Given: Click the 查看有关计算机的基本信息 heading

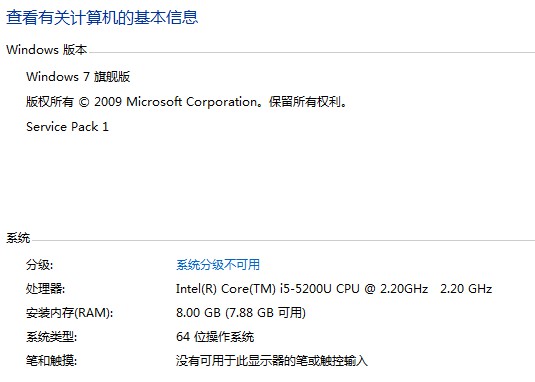Looking at the screenshot, I should tap(102, 17).
